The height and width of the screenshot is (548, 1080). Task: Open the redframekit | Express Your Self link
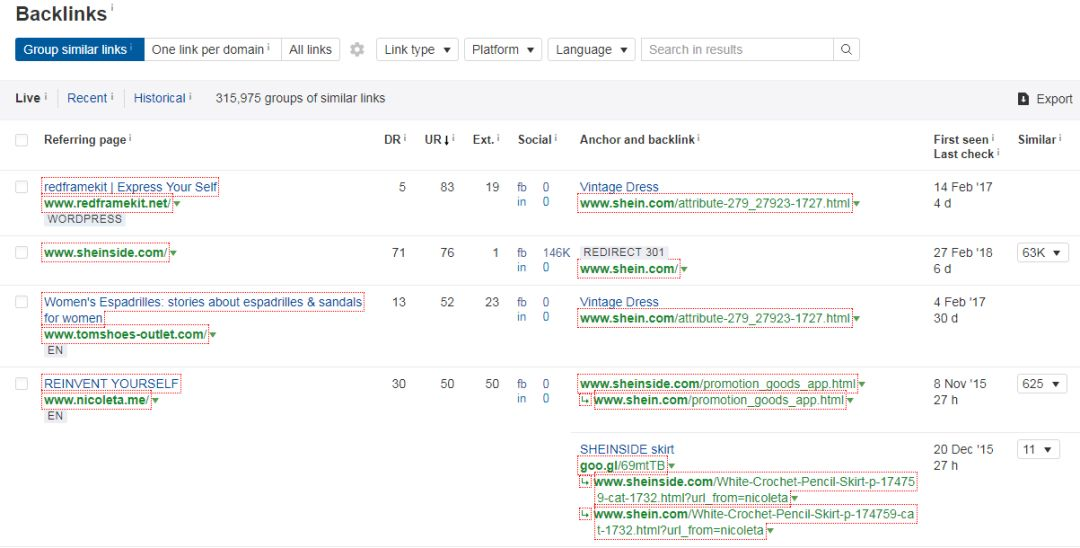coord(130,187)
